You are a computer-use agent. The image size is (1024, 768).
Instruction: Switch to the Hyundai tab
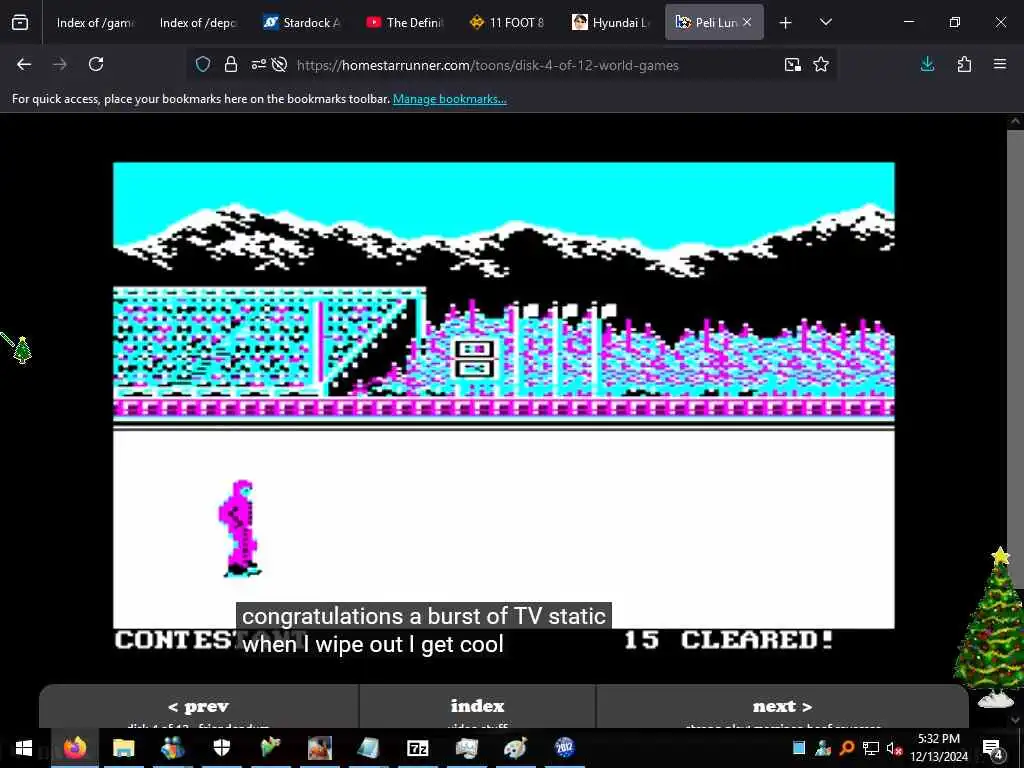[x=611, y=22]
